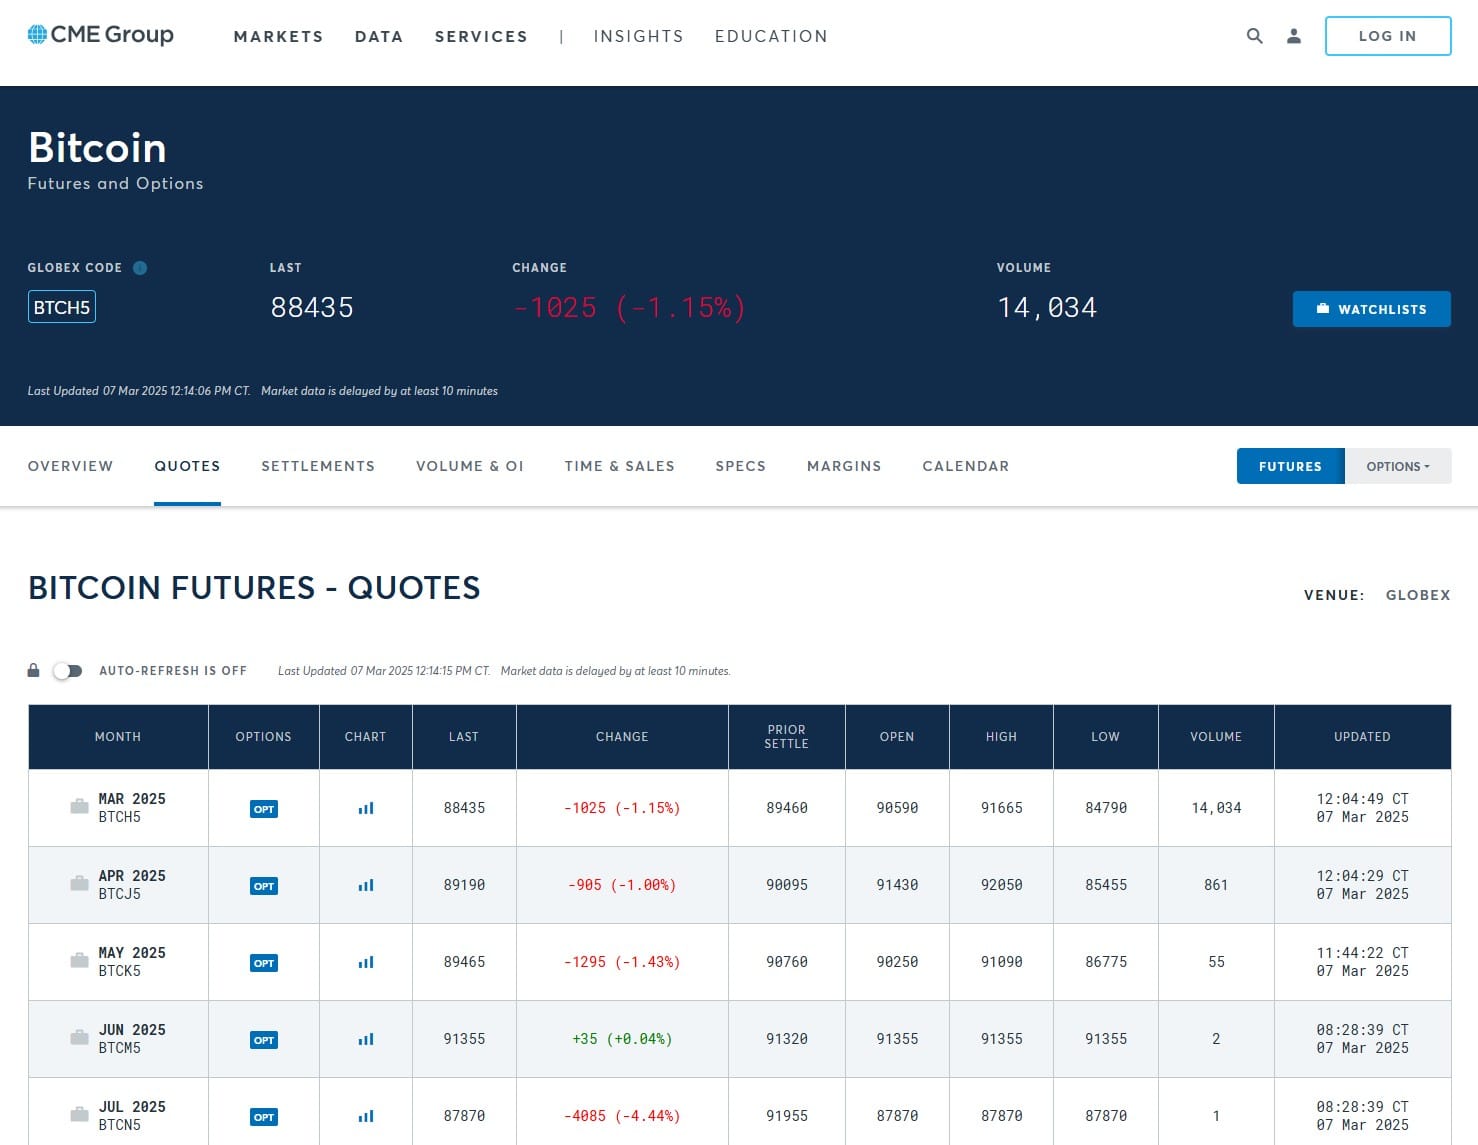The height and width of the screenshot is (1145, 1478).
Task: Expand the Options dropdown
Action: (1397, 466)
